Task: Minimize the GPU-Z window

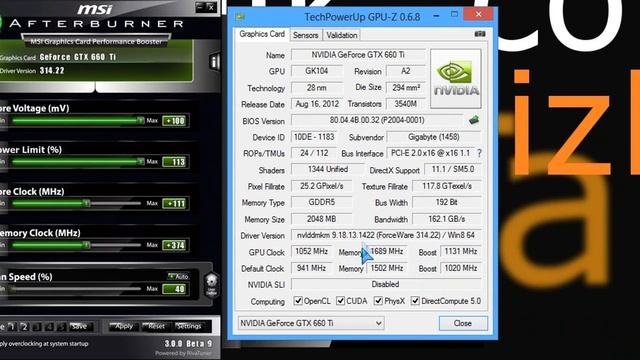Action: [x=436, y=16]
